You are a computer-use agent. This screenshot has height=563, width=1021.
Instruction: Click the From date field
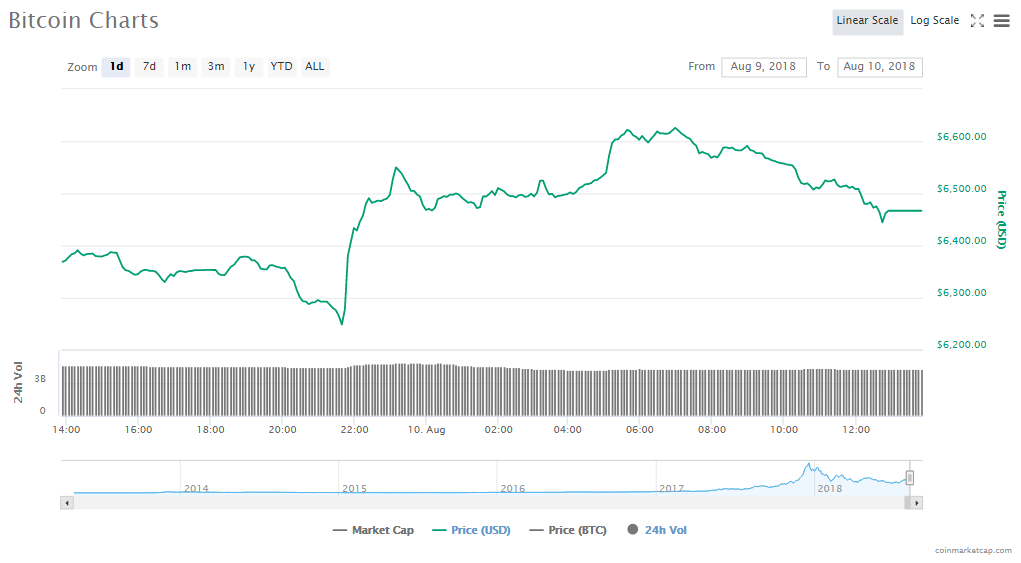[763, 67]
